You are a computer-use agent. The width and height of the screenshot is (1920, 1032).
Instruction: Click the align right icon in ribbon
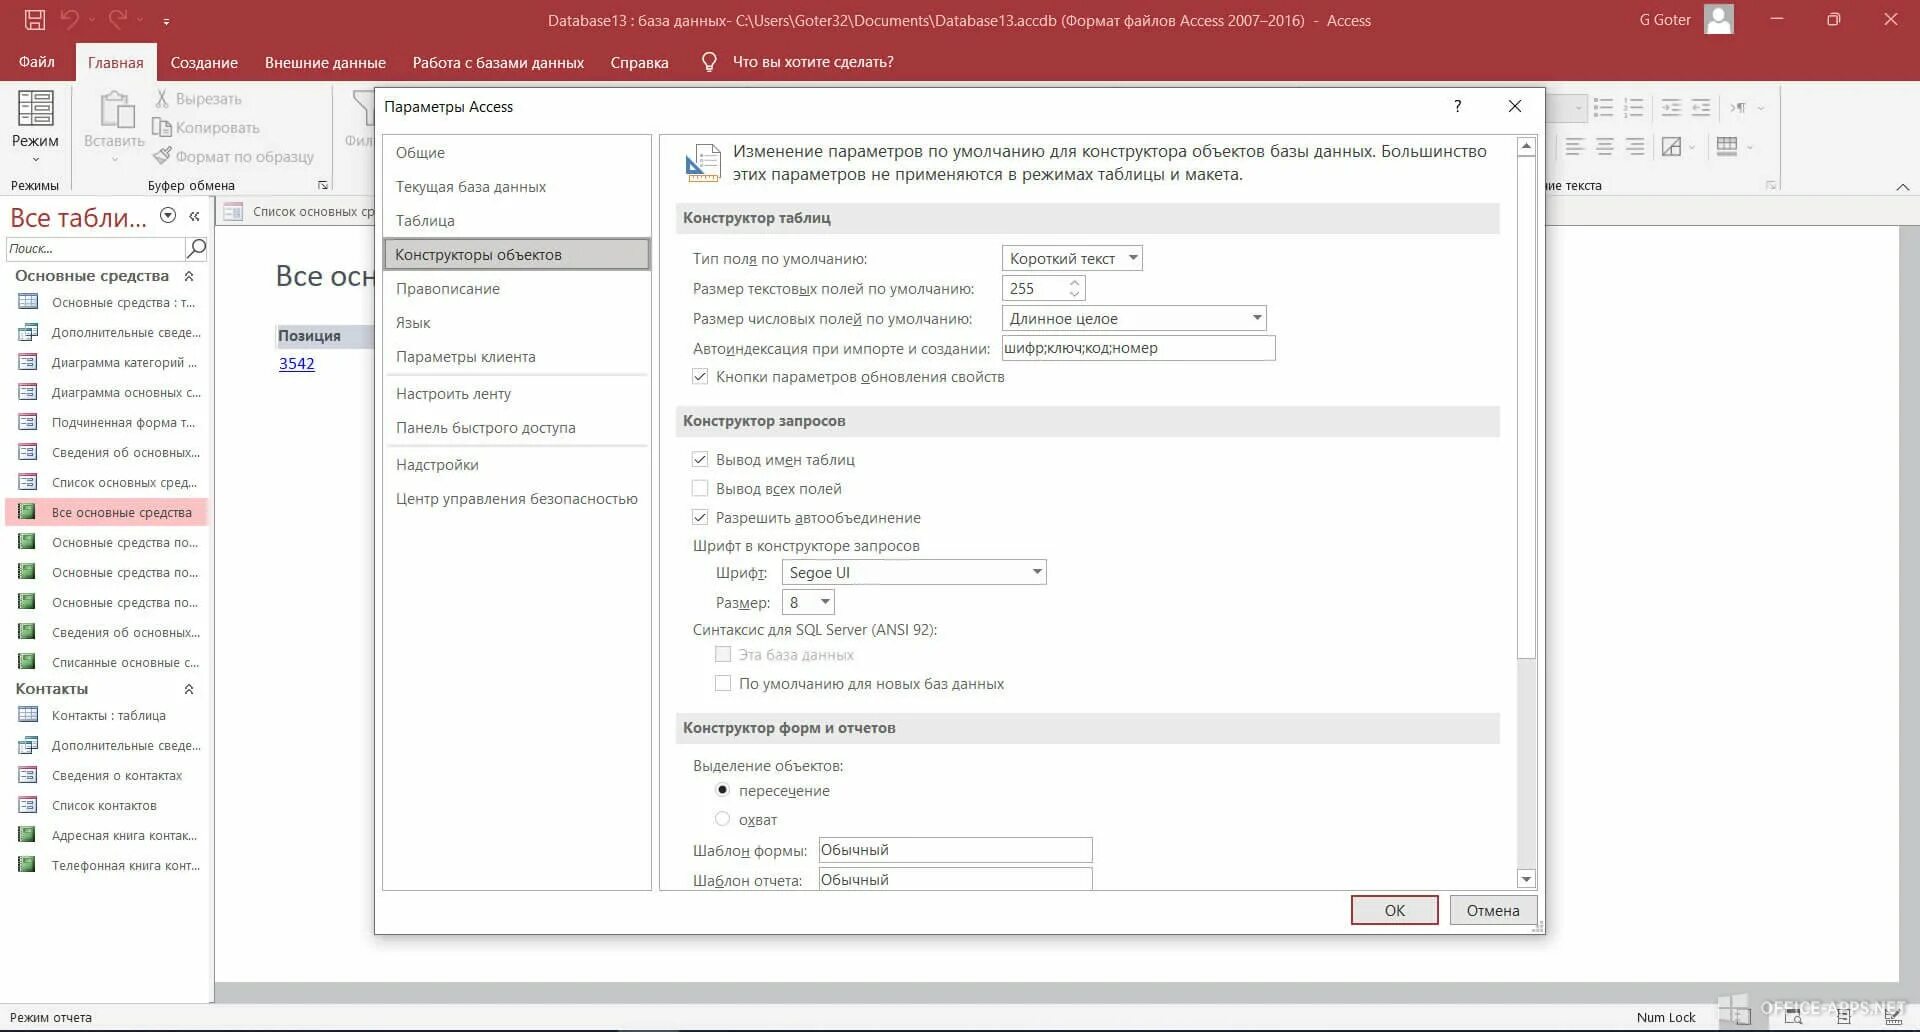click(1635, 147)
